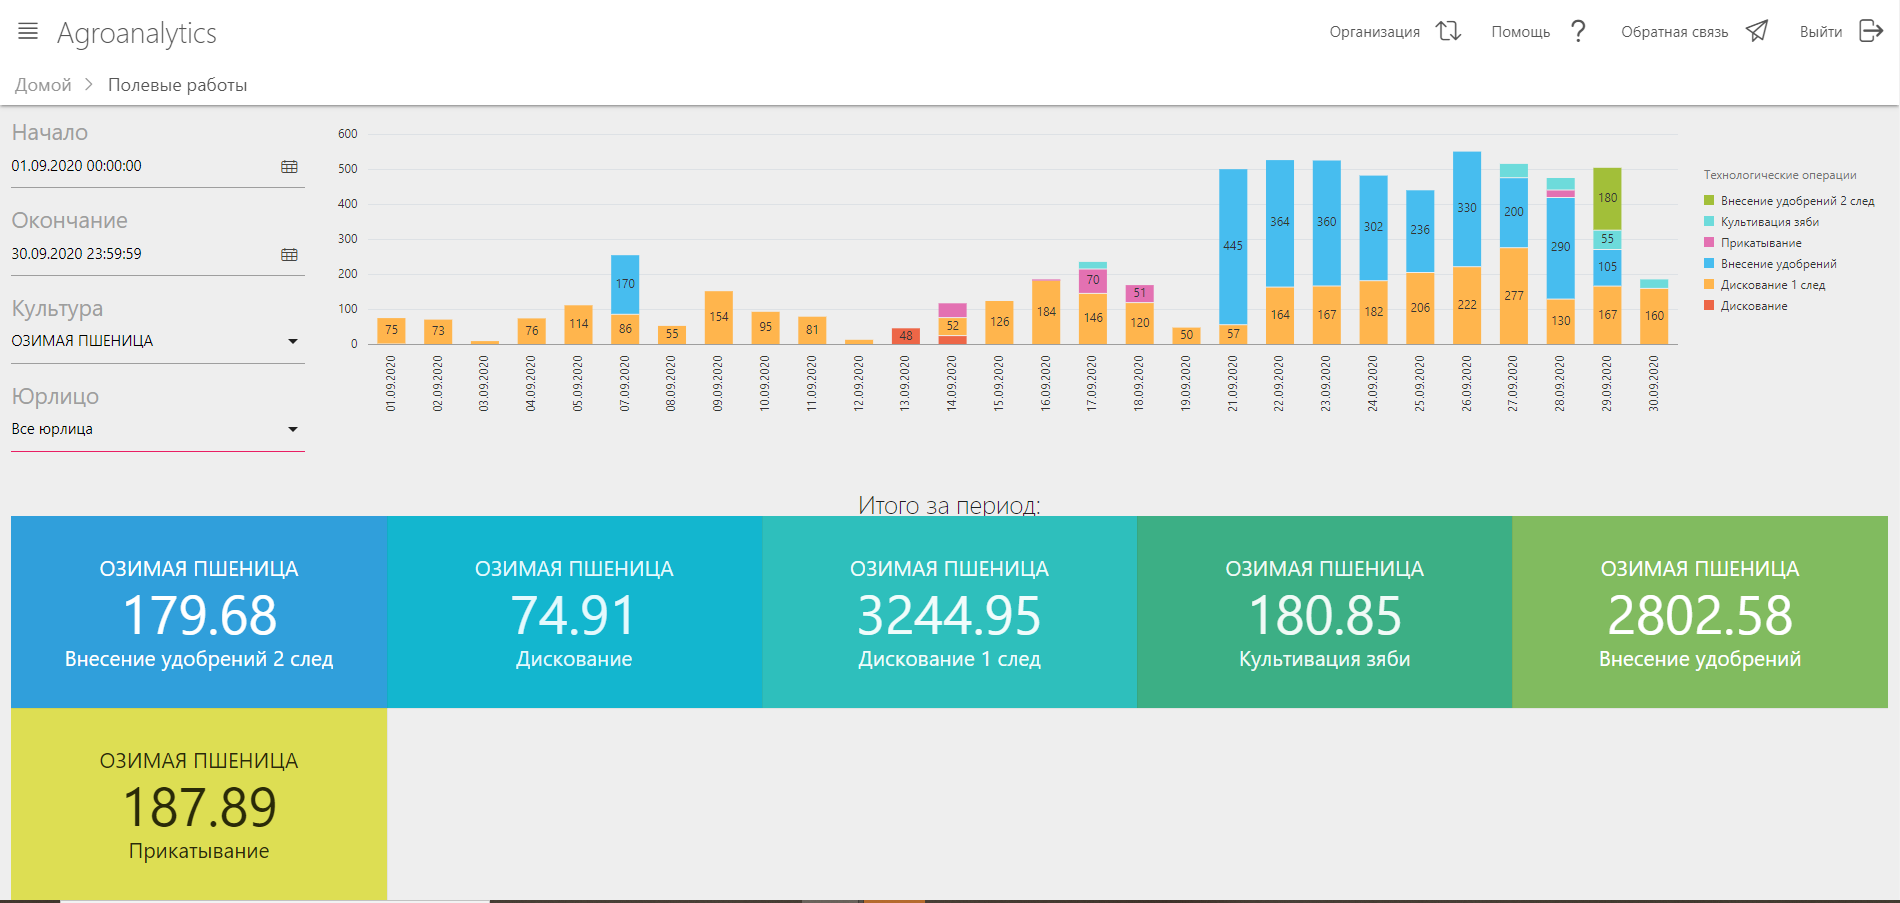1900x903 pixels.
Task: Toggle Внесение удобрений 2 след legend item
Action: tap(1796, 201)
